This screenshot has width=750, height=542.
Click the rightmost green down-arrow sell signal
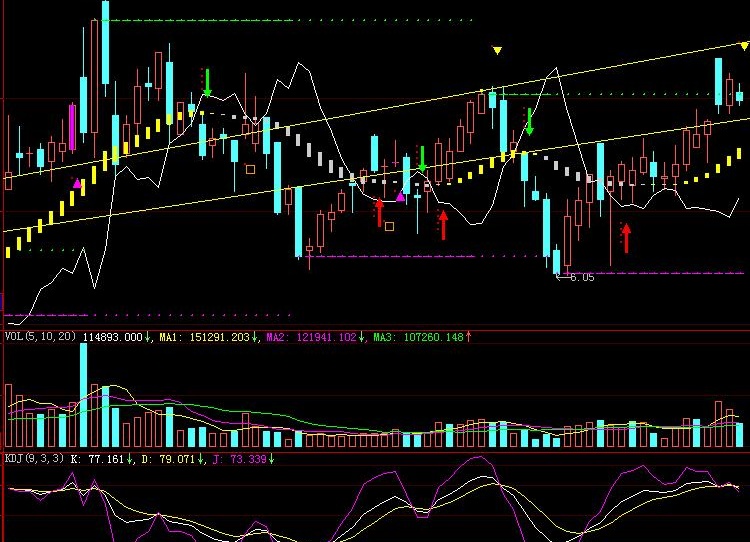click(x=529, y=122)
